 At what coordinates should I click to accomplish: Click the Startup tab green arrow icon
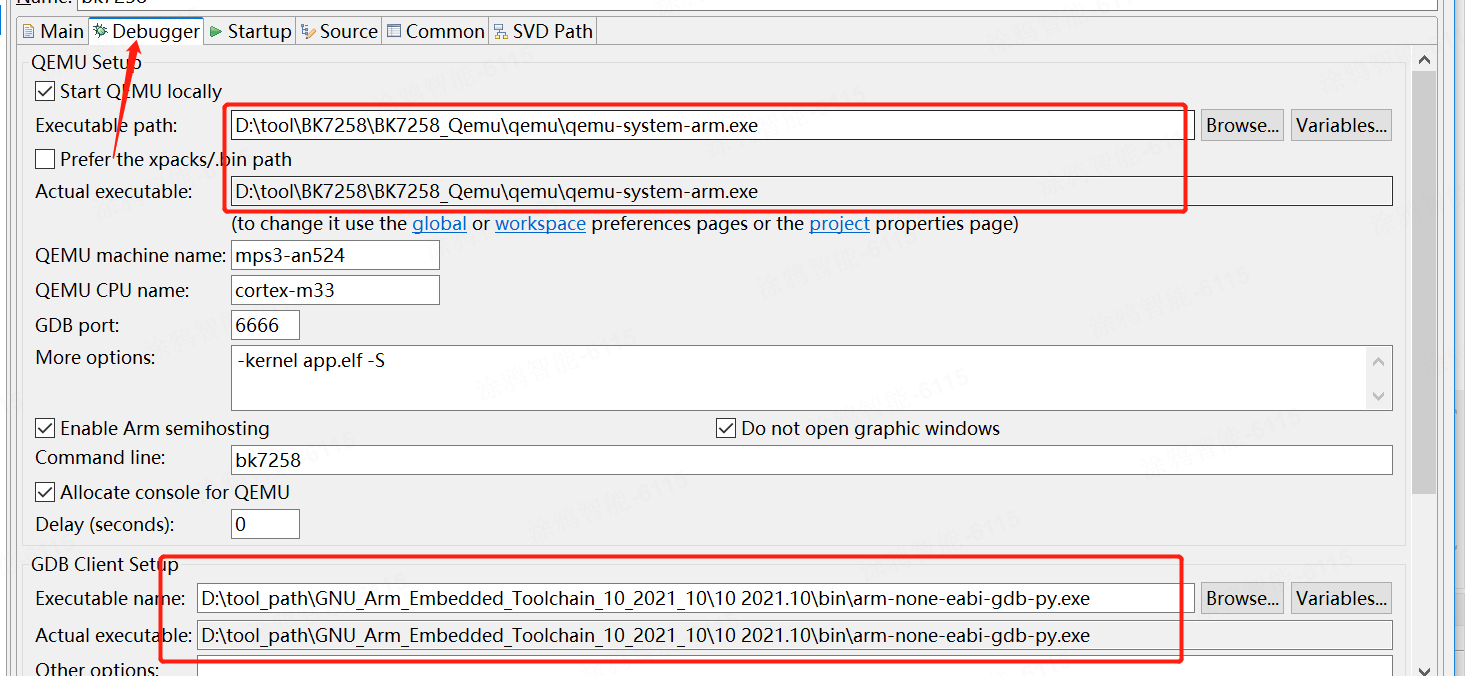click(x=215, y=32)
